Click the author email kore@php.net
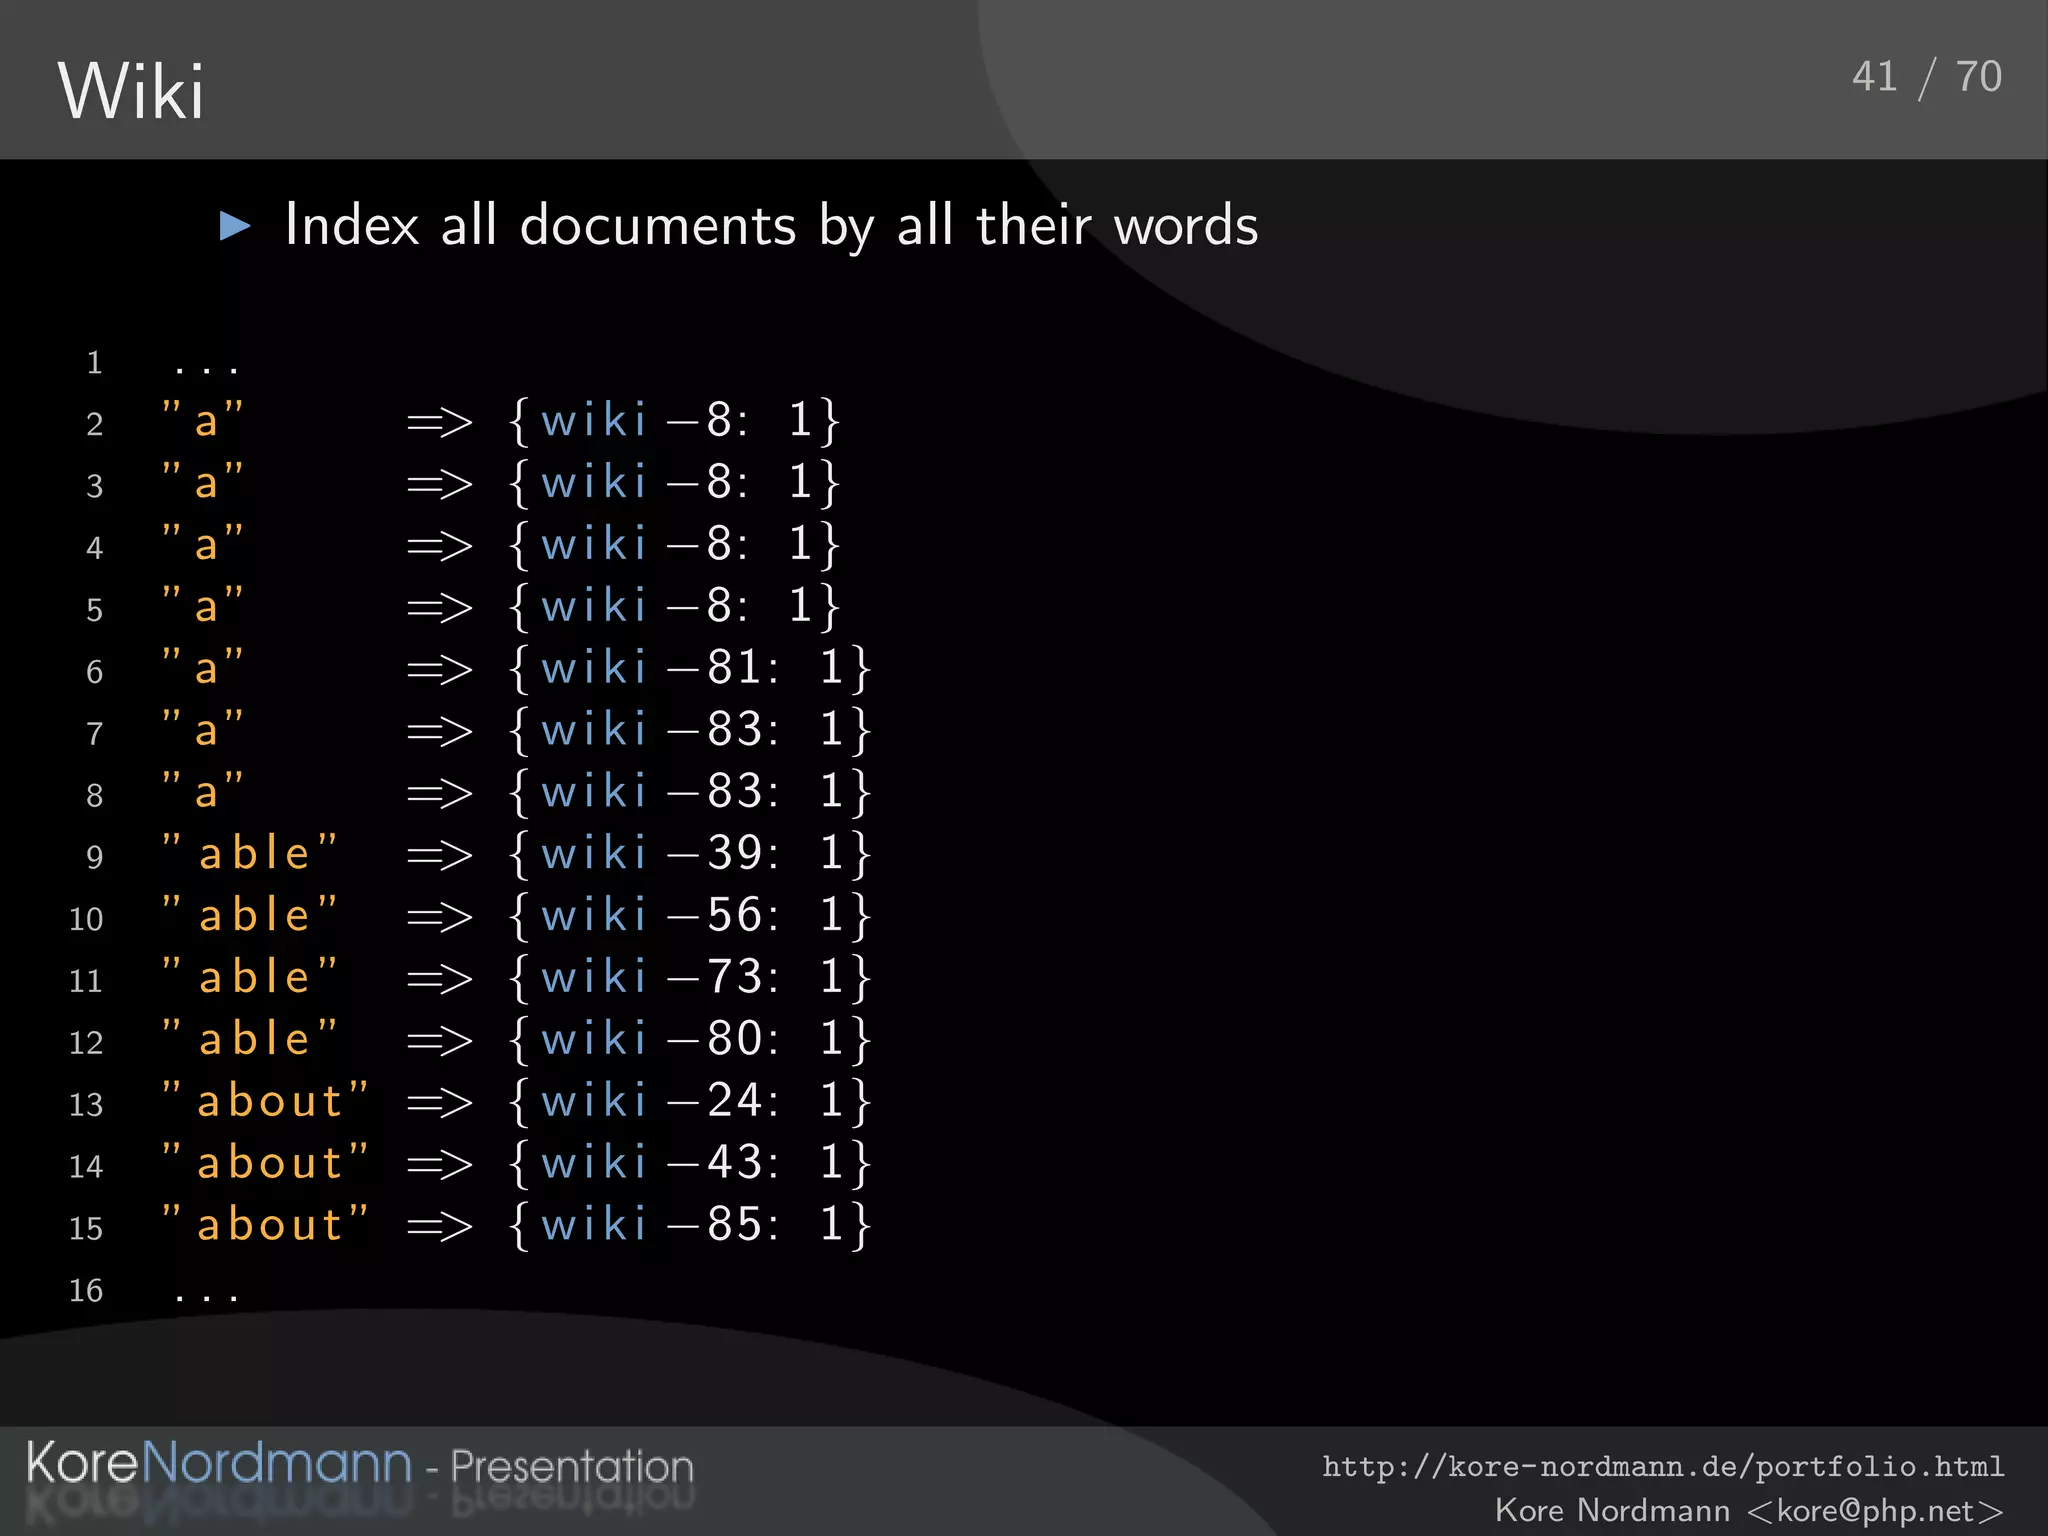Image resolution: width=2048 pixels, height=1536 pixels. [1875, 1510]
